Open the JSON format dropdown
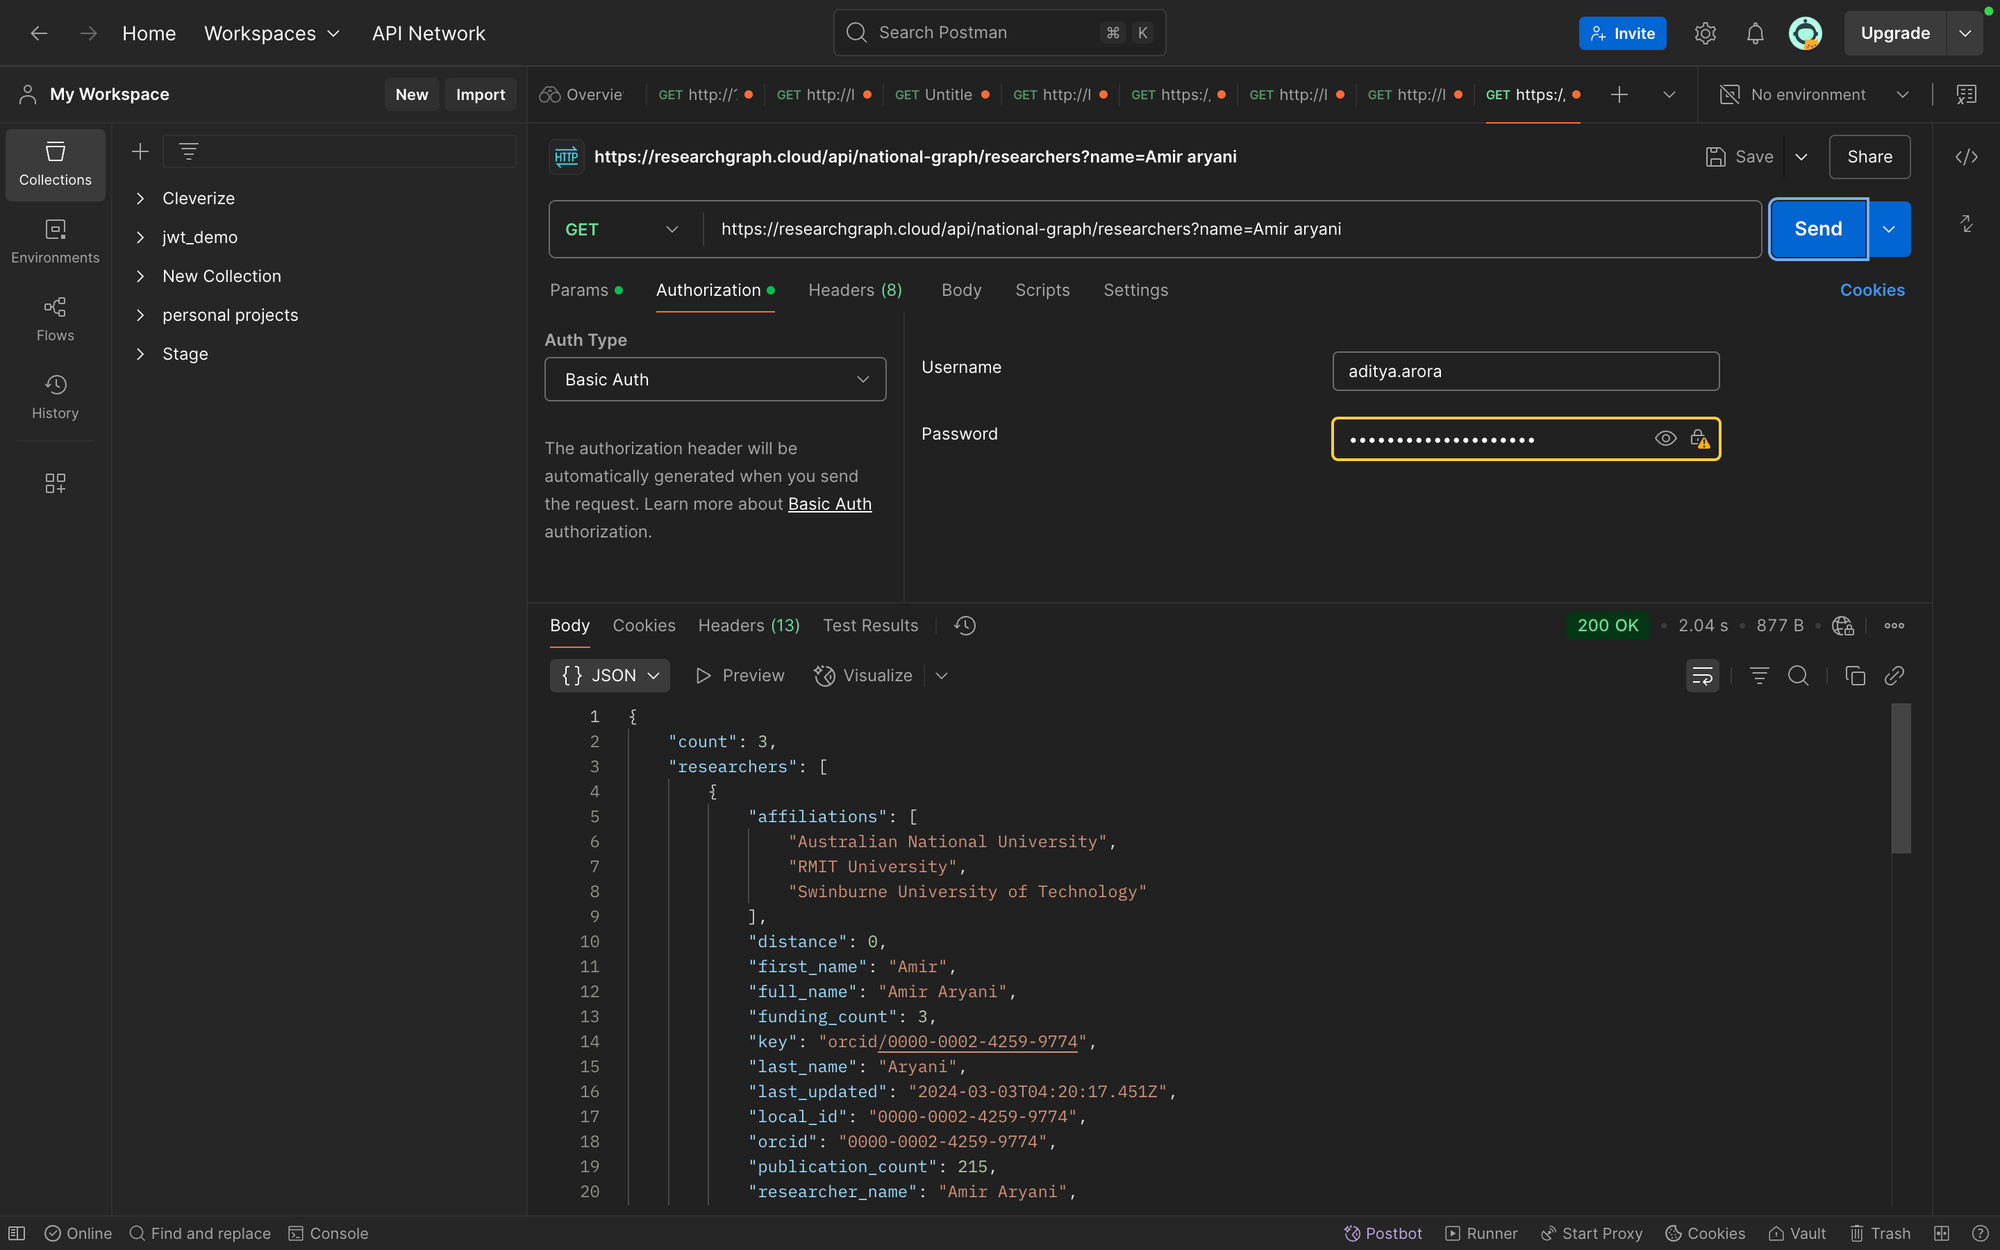The image size is (2000, 1250). 610,676
